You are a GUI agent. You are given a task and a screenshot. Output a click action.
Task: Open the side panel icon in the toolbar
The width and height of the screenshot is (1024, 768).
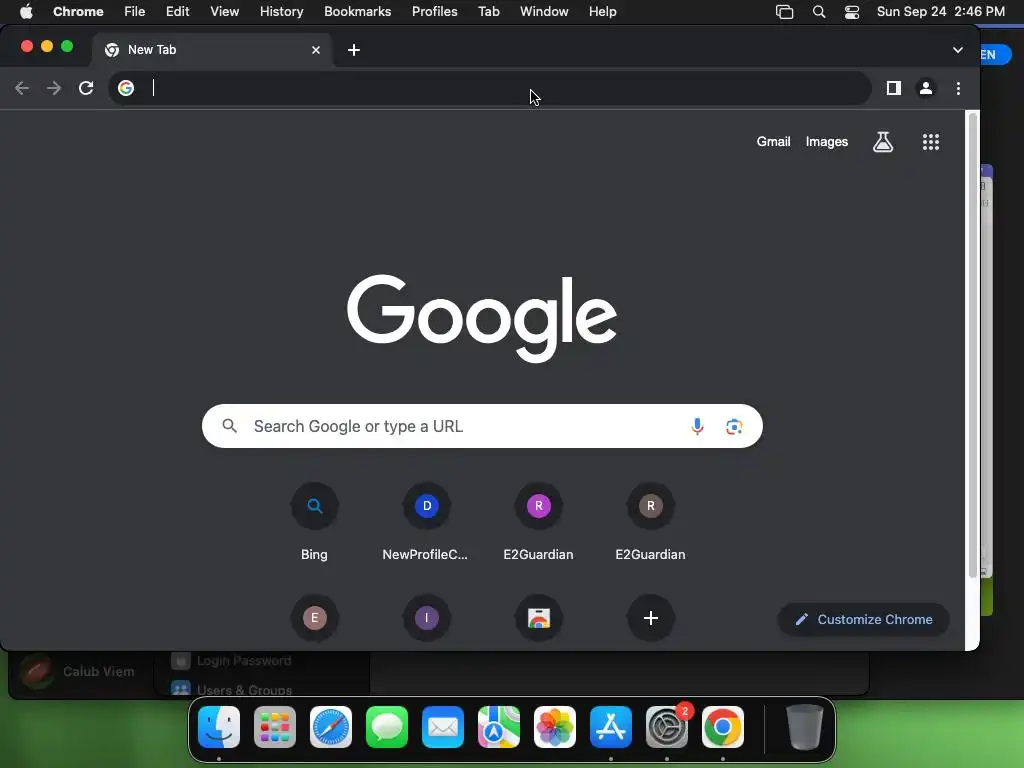click(893, 88)
